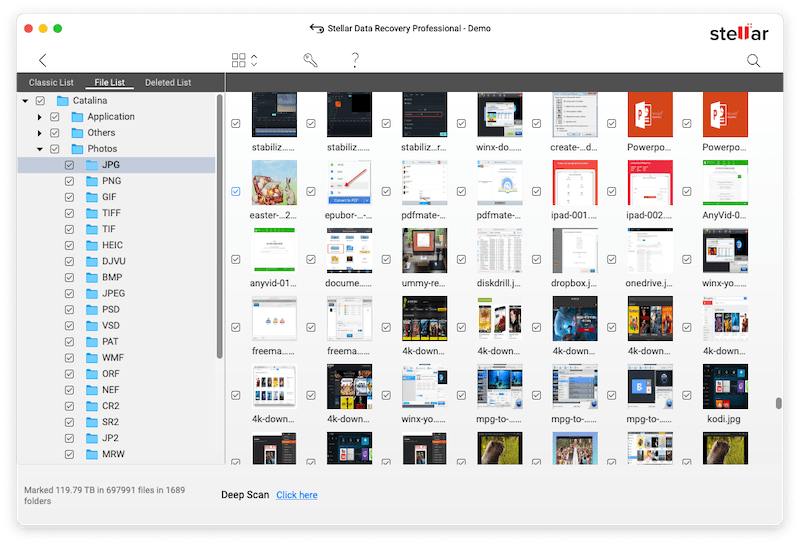This screenshot has width=800, height=545.
Task: Select the kodi.jpg thumbnail
Action: [724, 386]
